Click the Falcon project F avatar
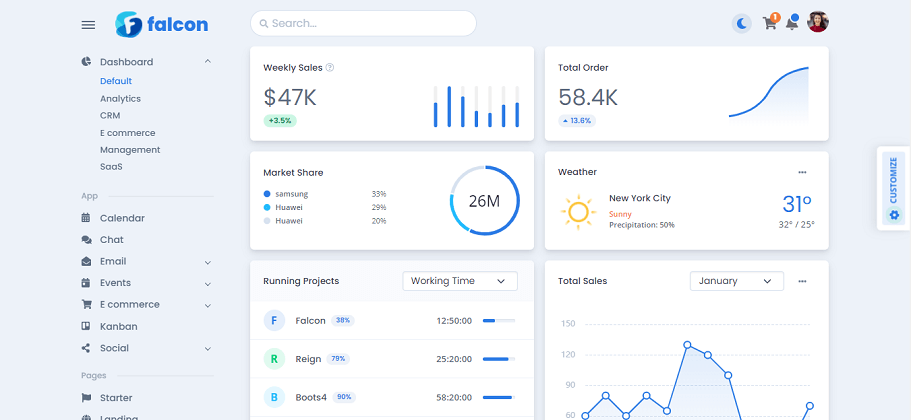Screen dimensions: 911x420 click(274, 320)
